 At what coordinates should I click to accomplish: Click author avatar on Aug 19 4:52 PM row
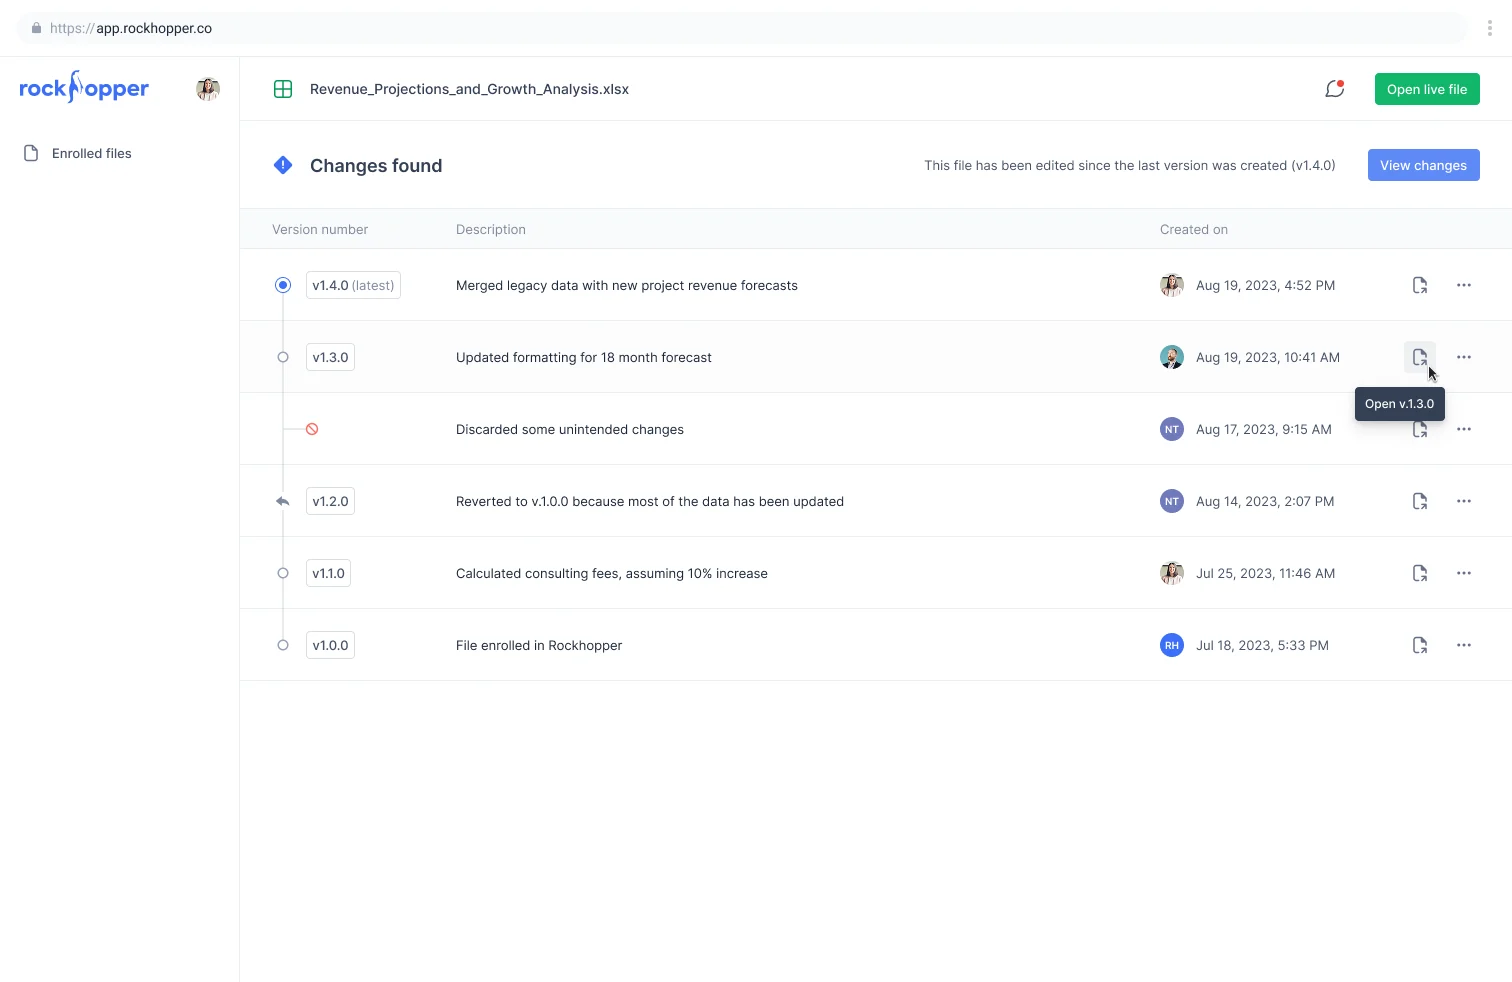[x=1172, y=285]
